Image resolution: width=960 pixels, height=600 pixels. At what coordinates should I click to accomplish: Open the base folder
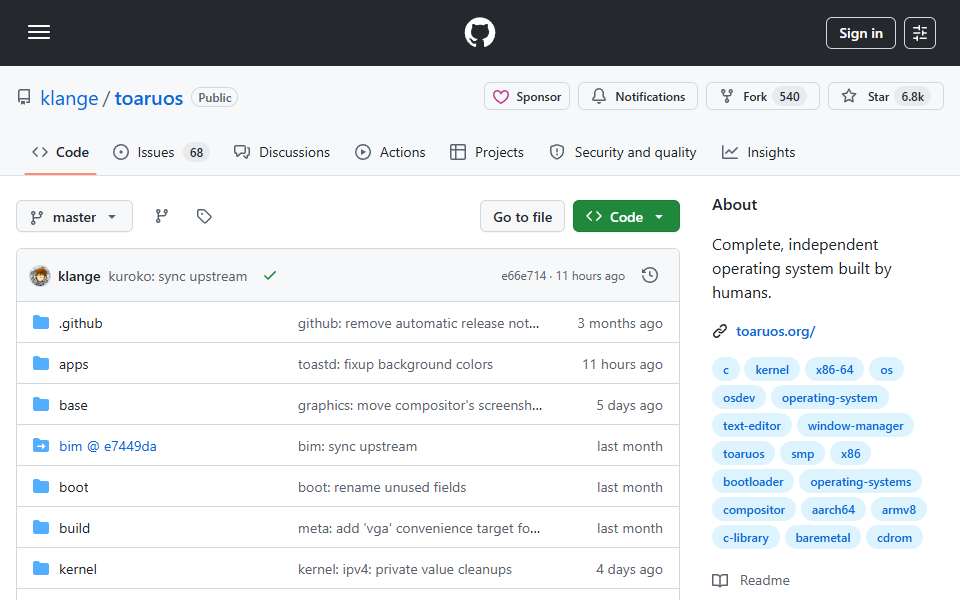(x=73, y=405)
